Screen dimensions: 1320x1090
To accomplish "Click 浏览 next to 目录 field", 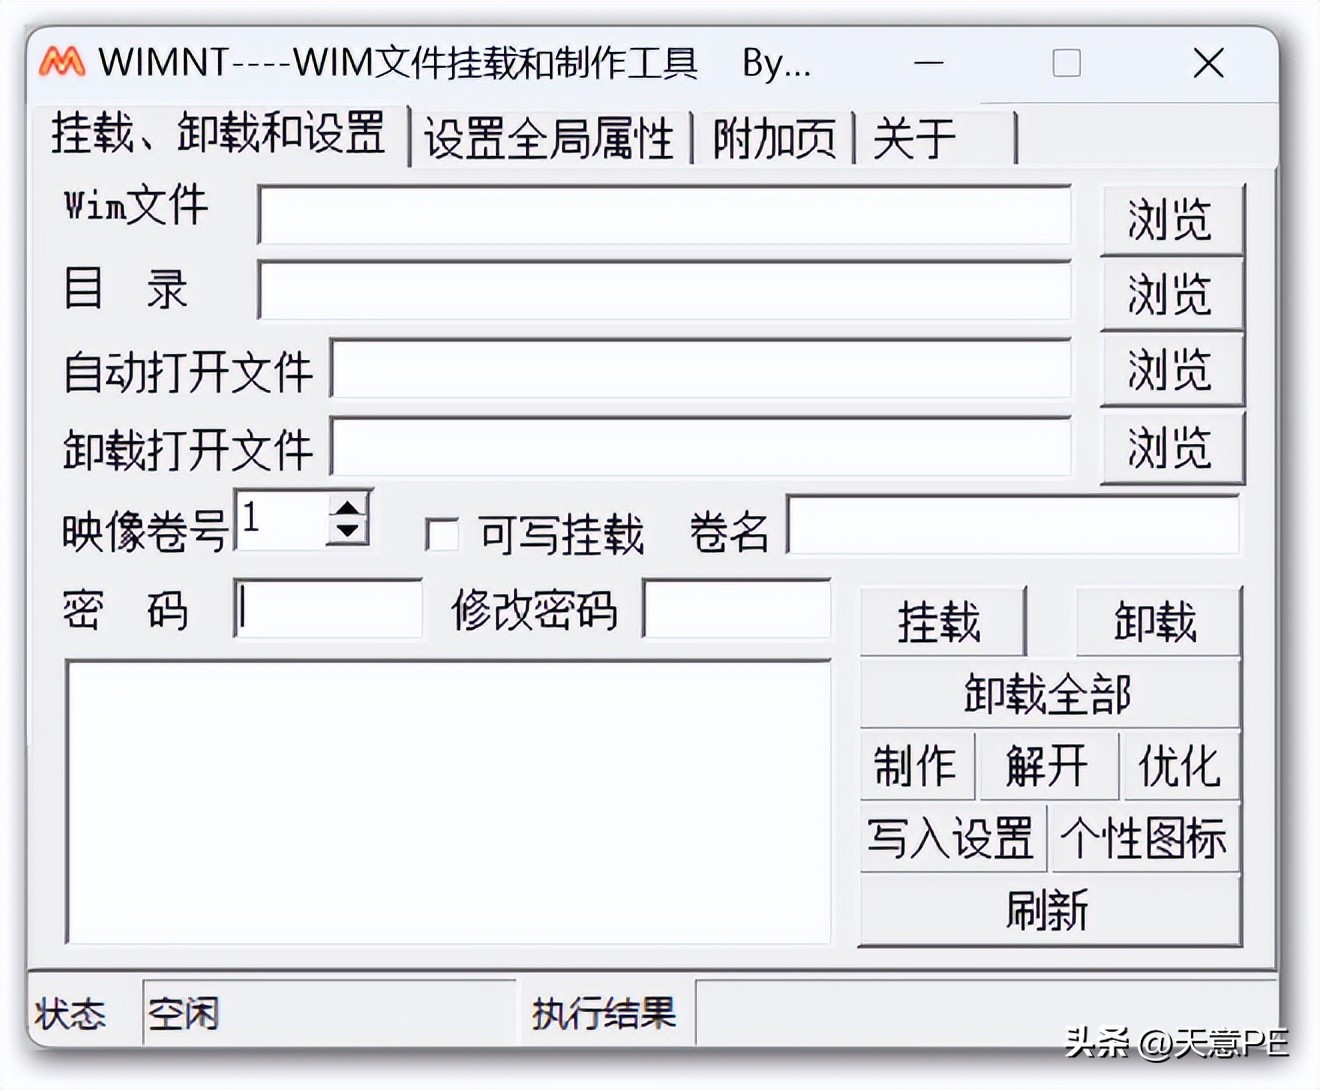I will coord(1171,295).
